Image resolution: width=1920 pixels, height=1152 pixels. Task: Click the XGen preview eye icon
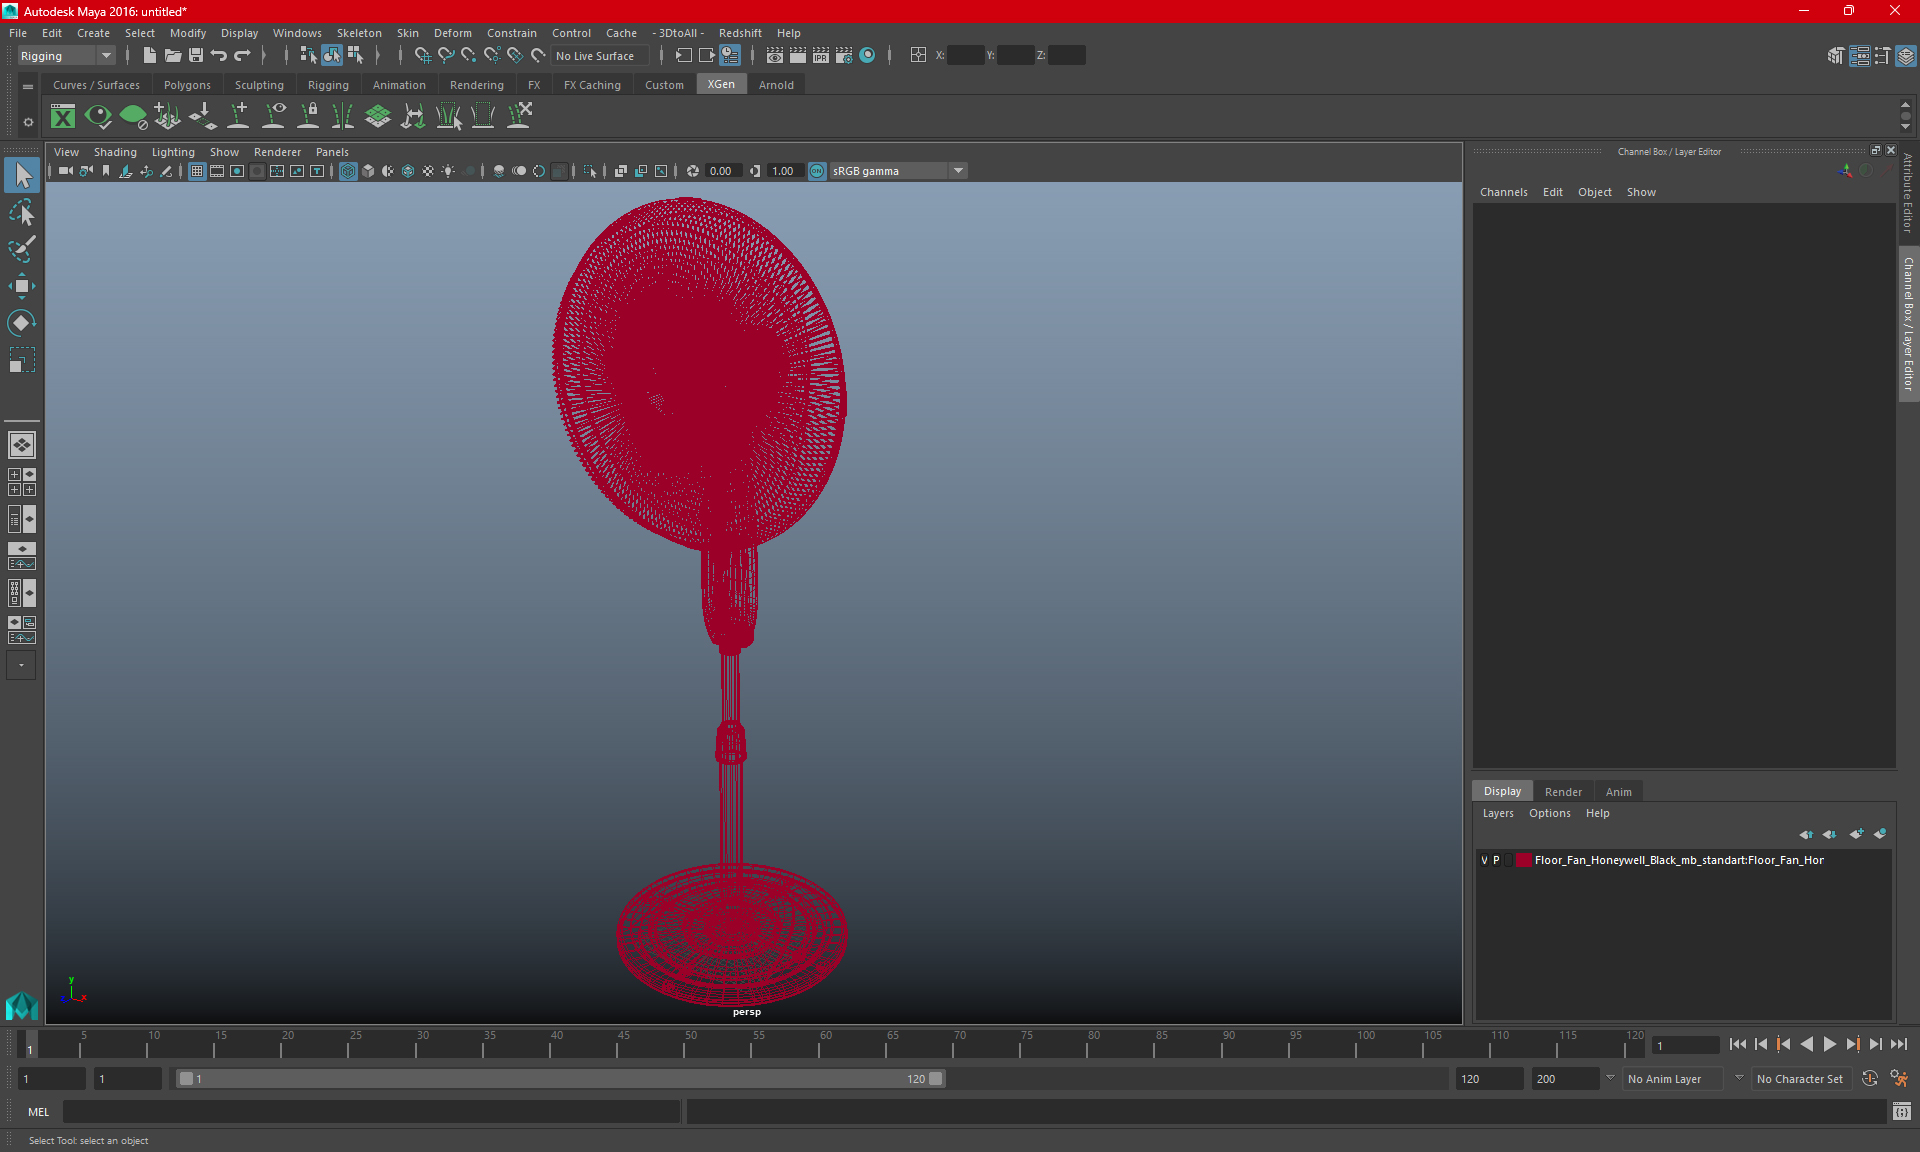(x=98, y=117)
